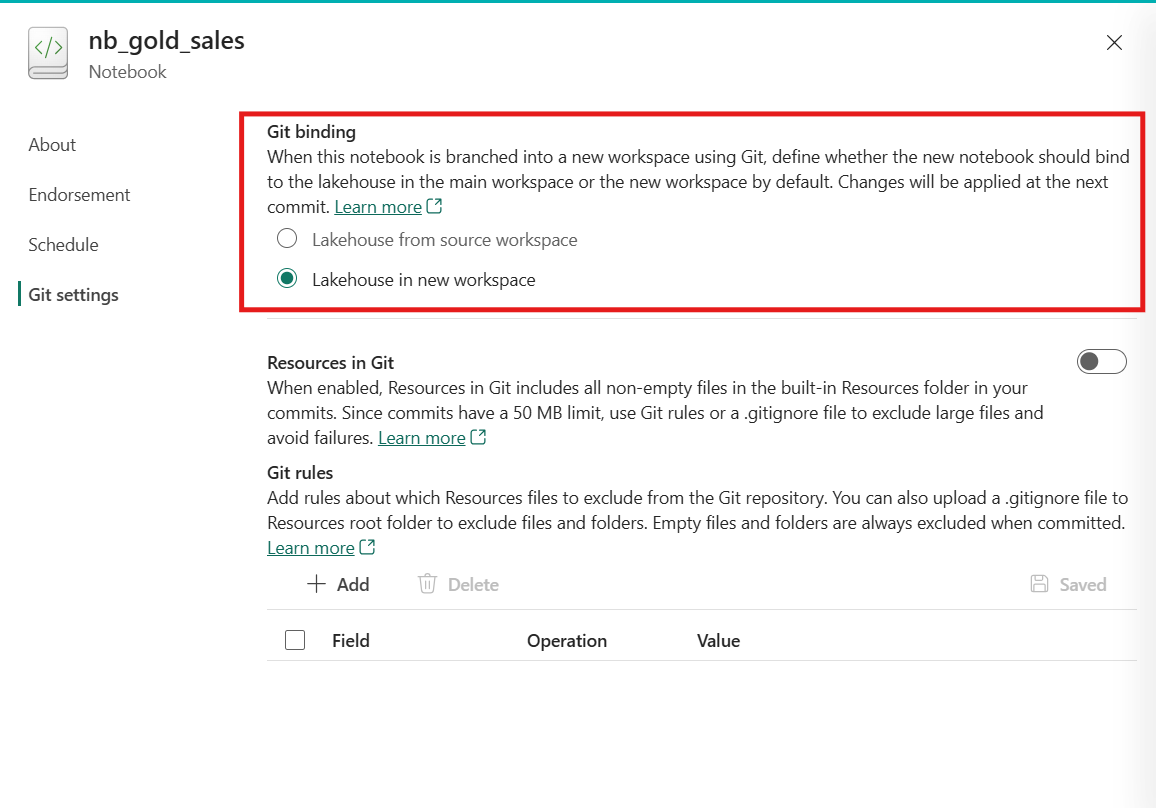1156x808 pixels.
Task: Click the Value column header
Action: coord(718,641)
